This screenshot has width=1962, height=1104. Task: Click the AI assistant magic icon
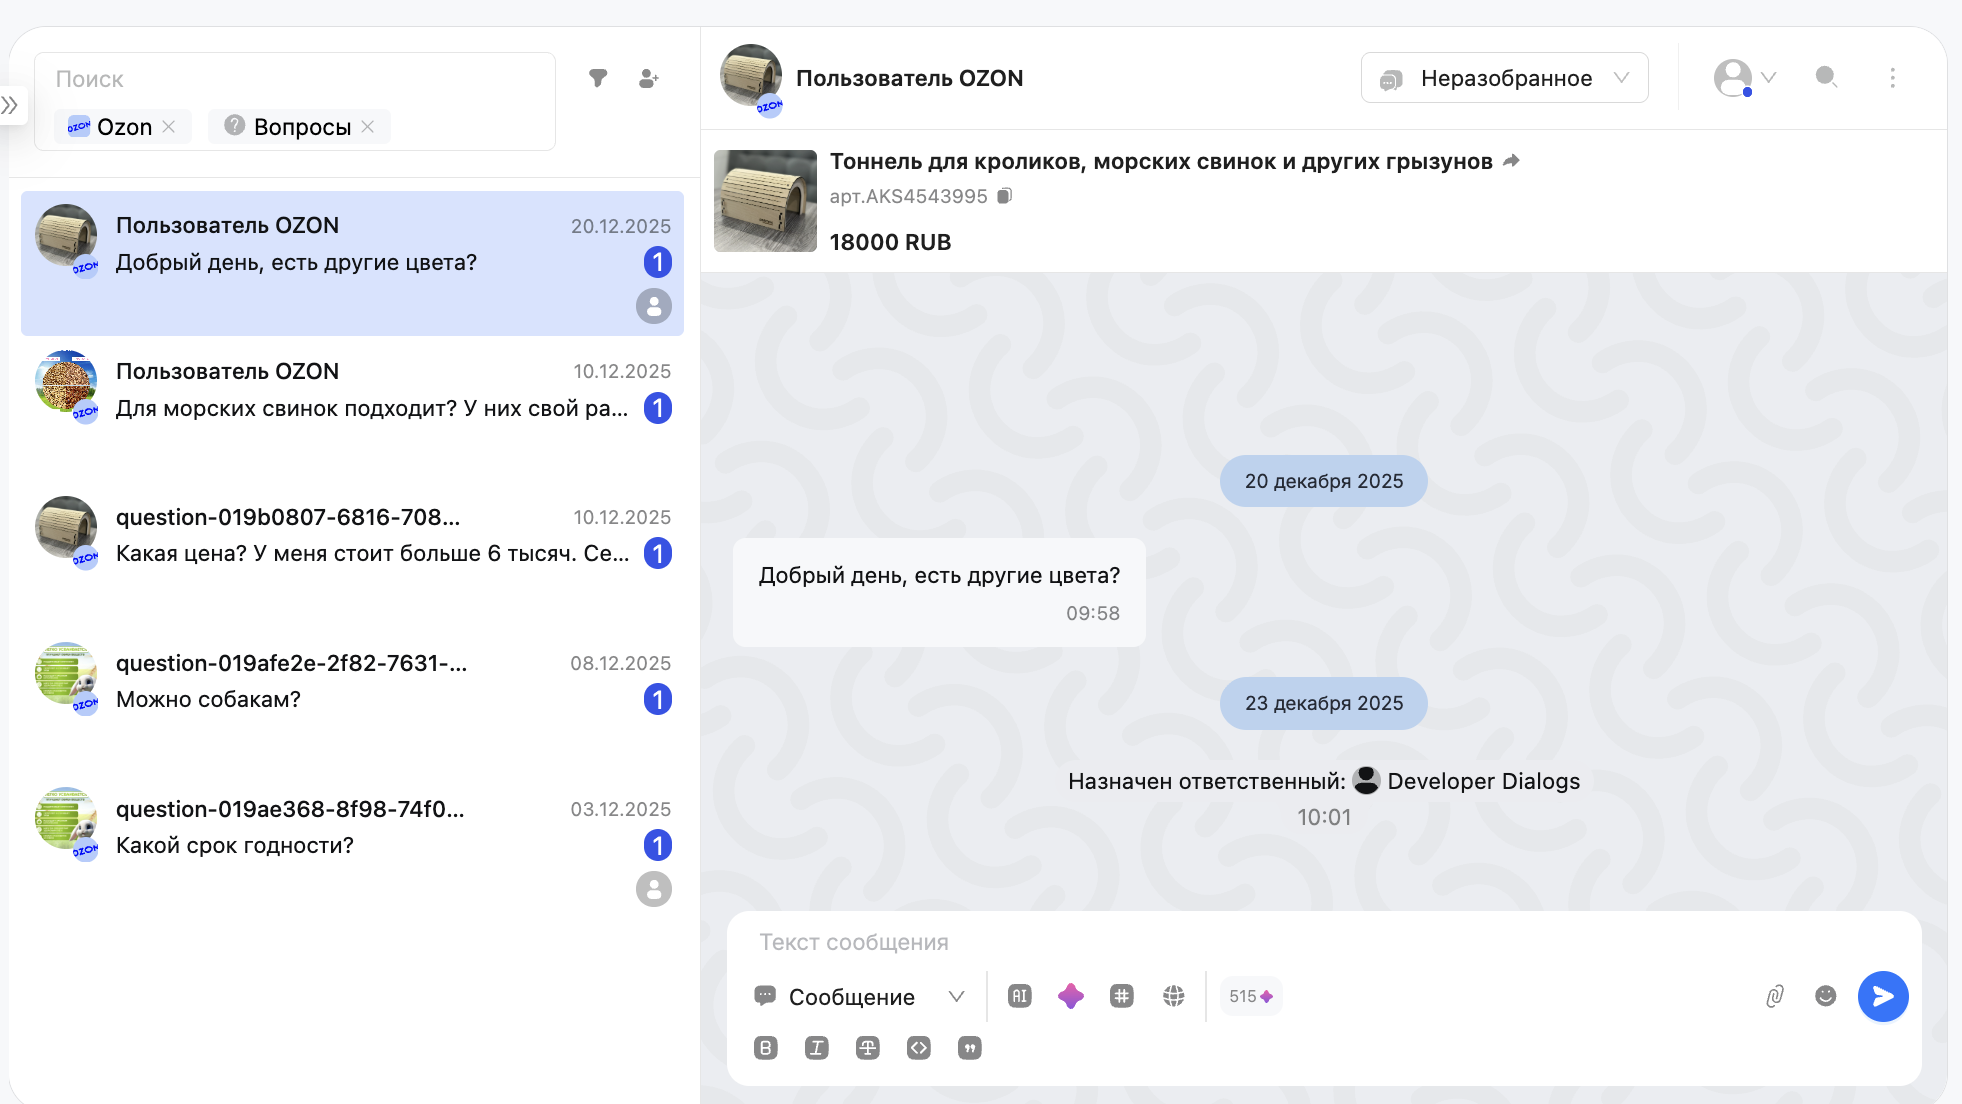(1071, 996)
